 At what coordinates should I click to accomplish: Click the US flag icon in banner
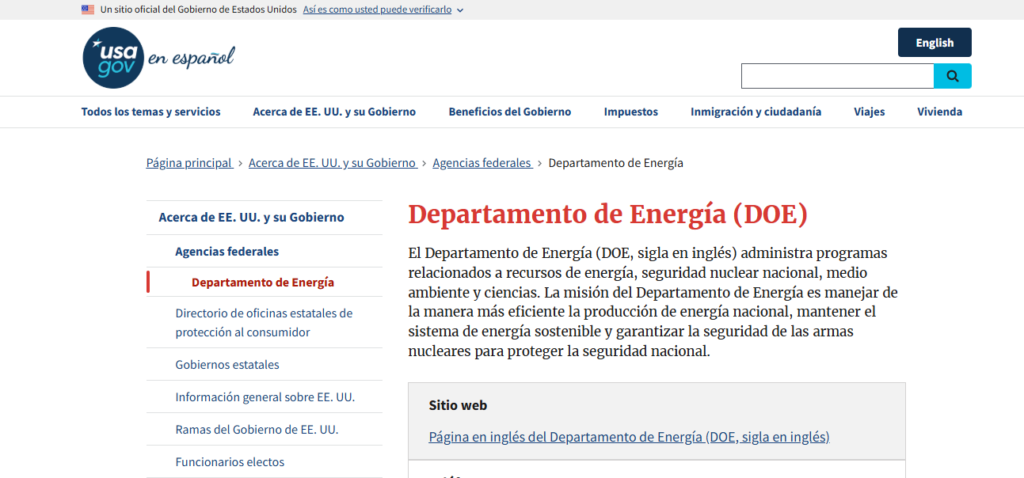pos(88,9)
